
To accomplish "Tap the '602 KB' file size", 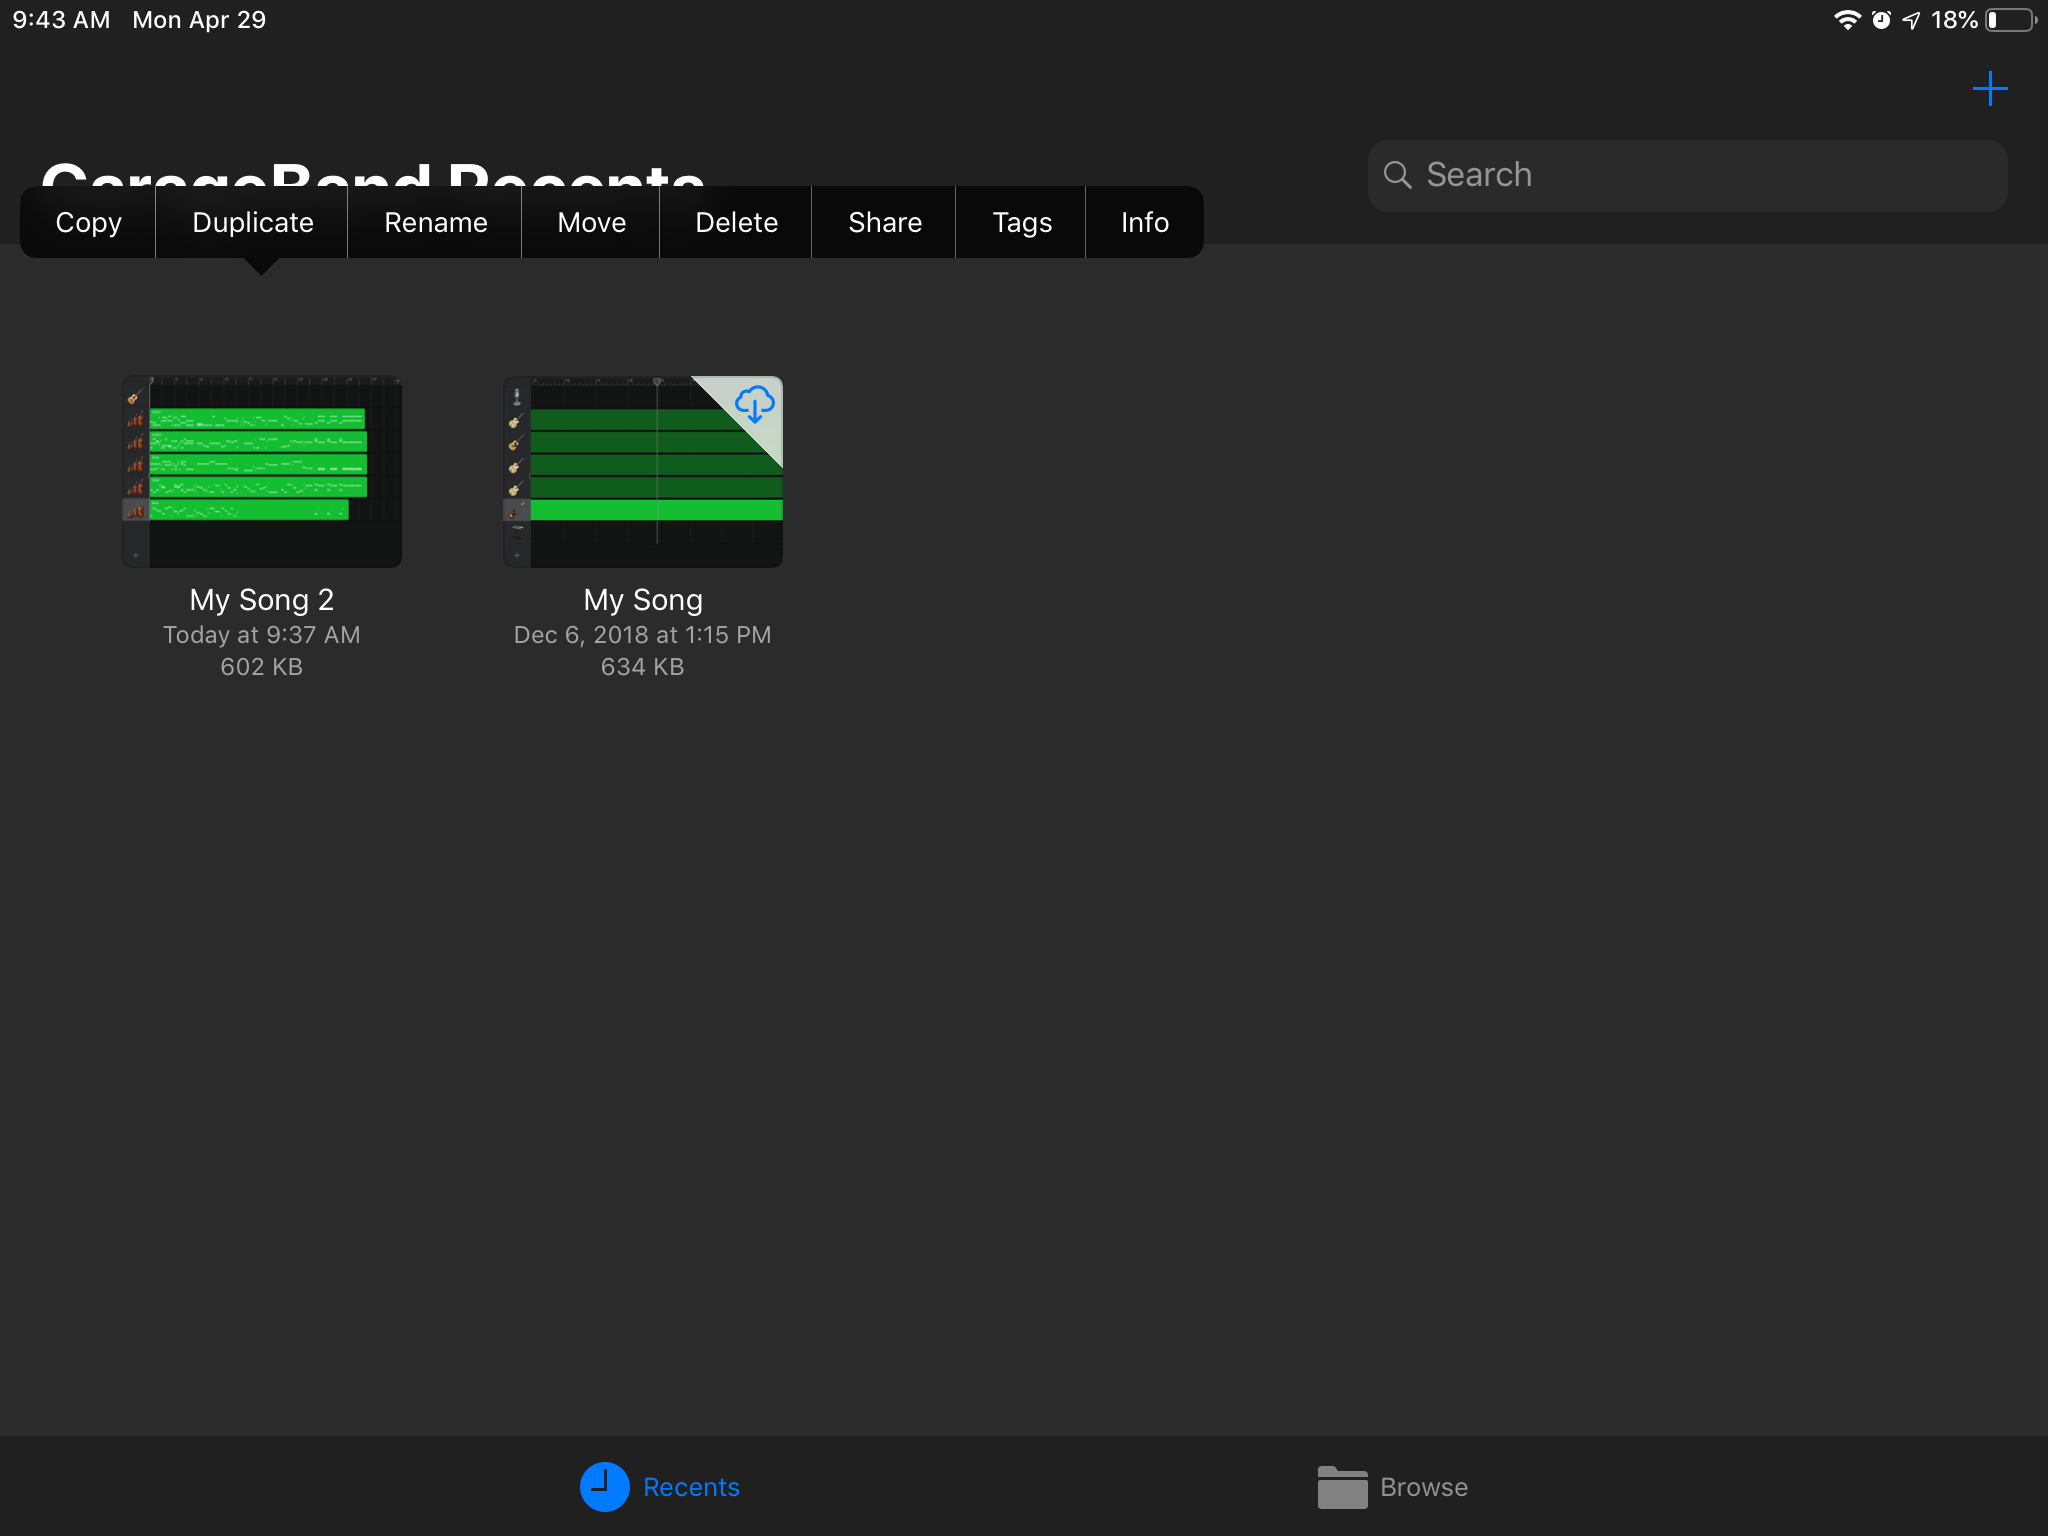I will point(262,667).
